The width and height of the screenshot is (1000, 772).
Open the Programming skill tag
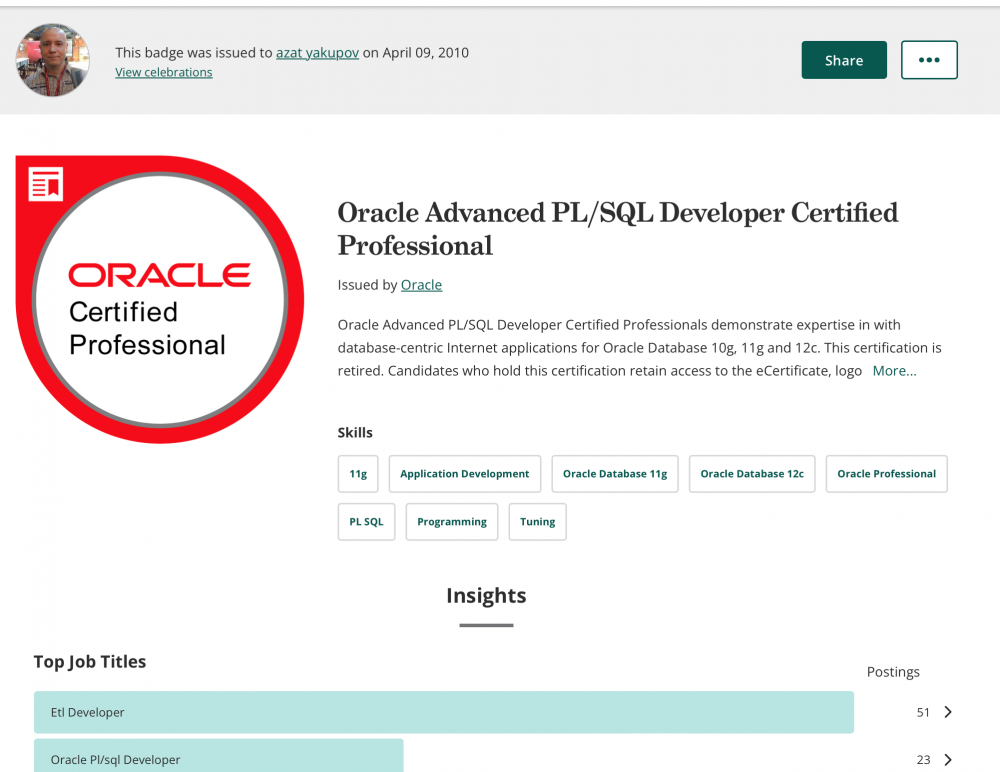(452, 522)
